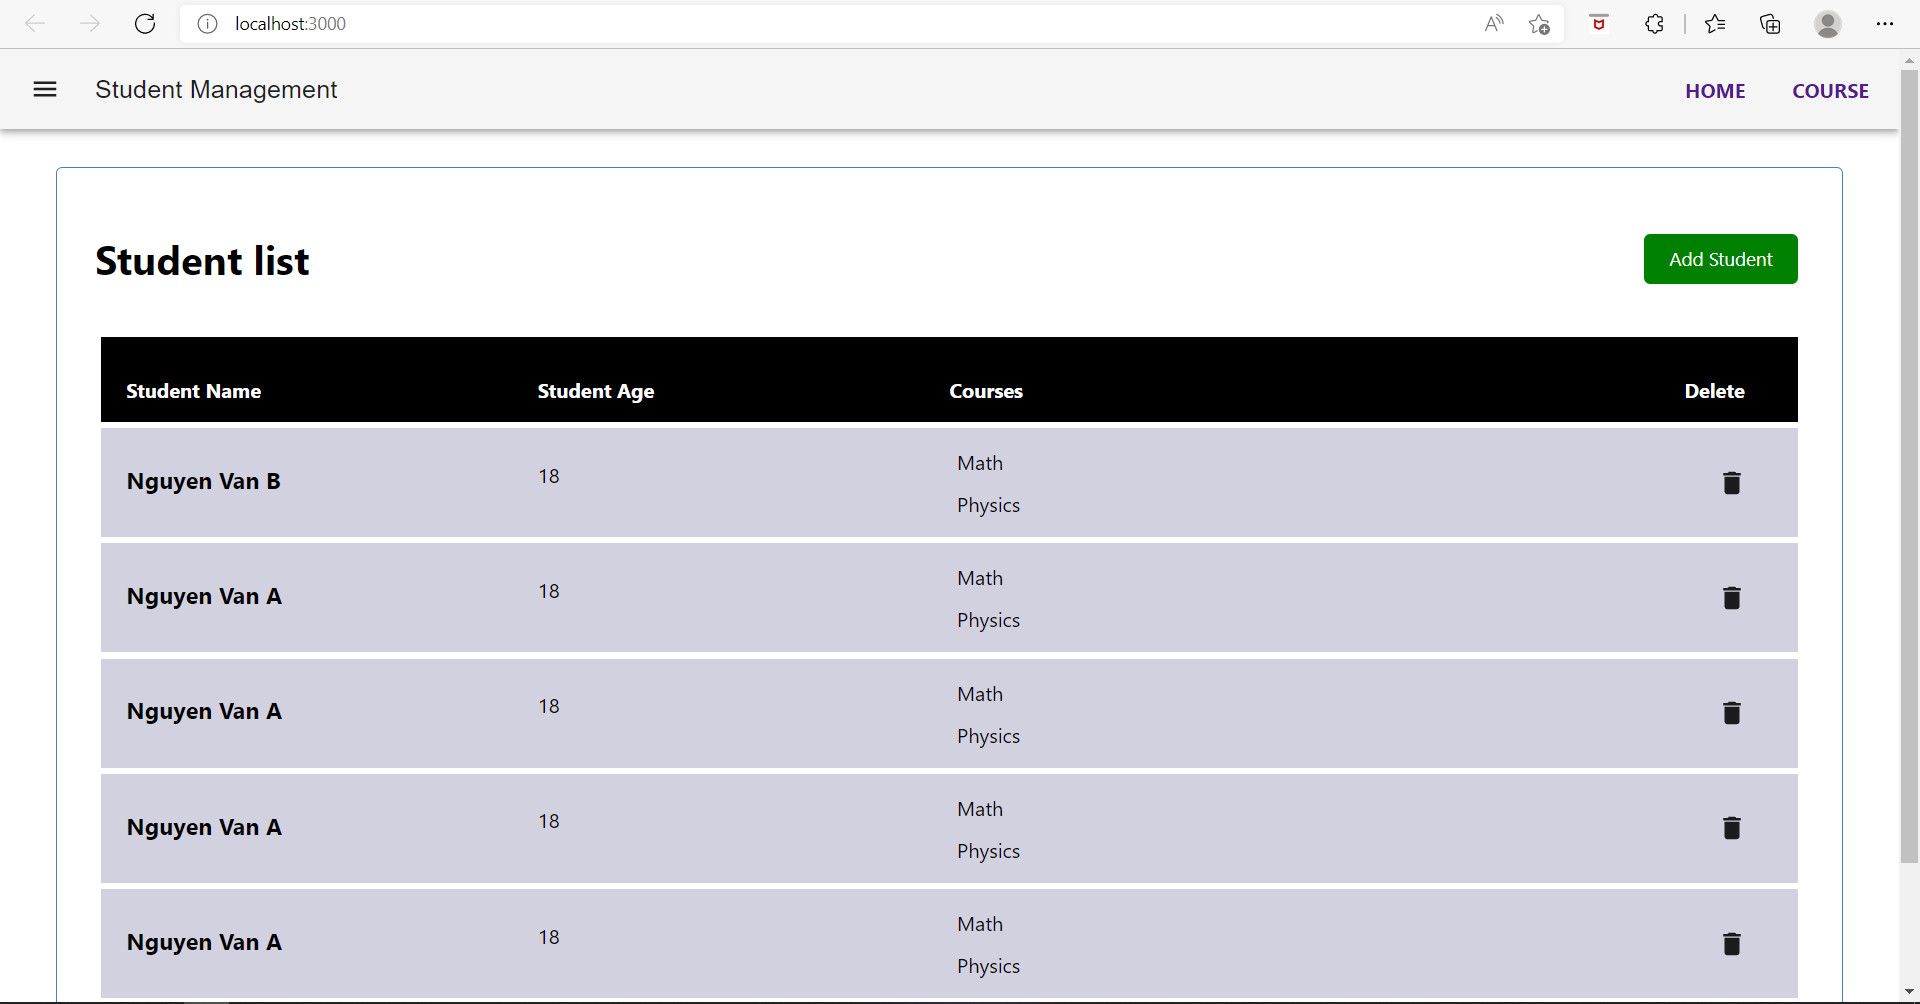Go to the HOME navigation item
This screenshot has height=1004, width=1920.
coord(1715,90)
